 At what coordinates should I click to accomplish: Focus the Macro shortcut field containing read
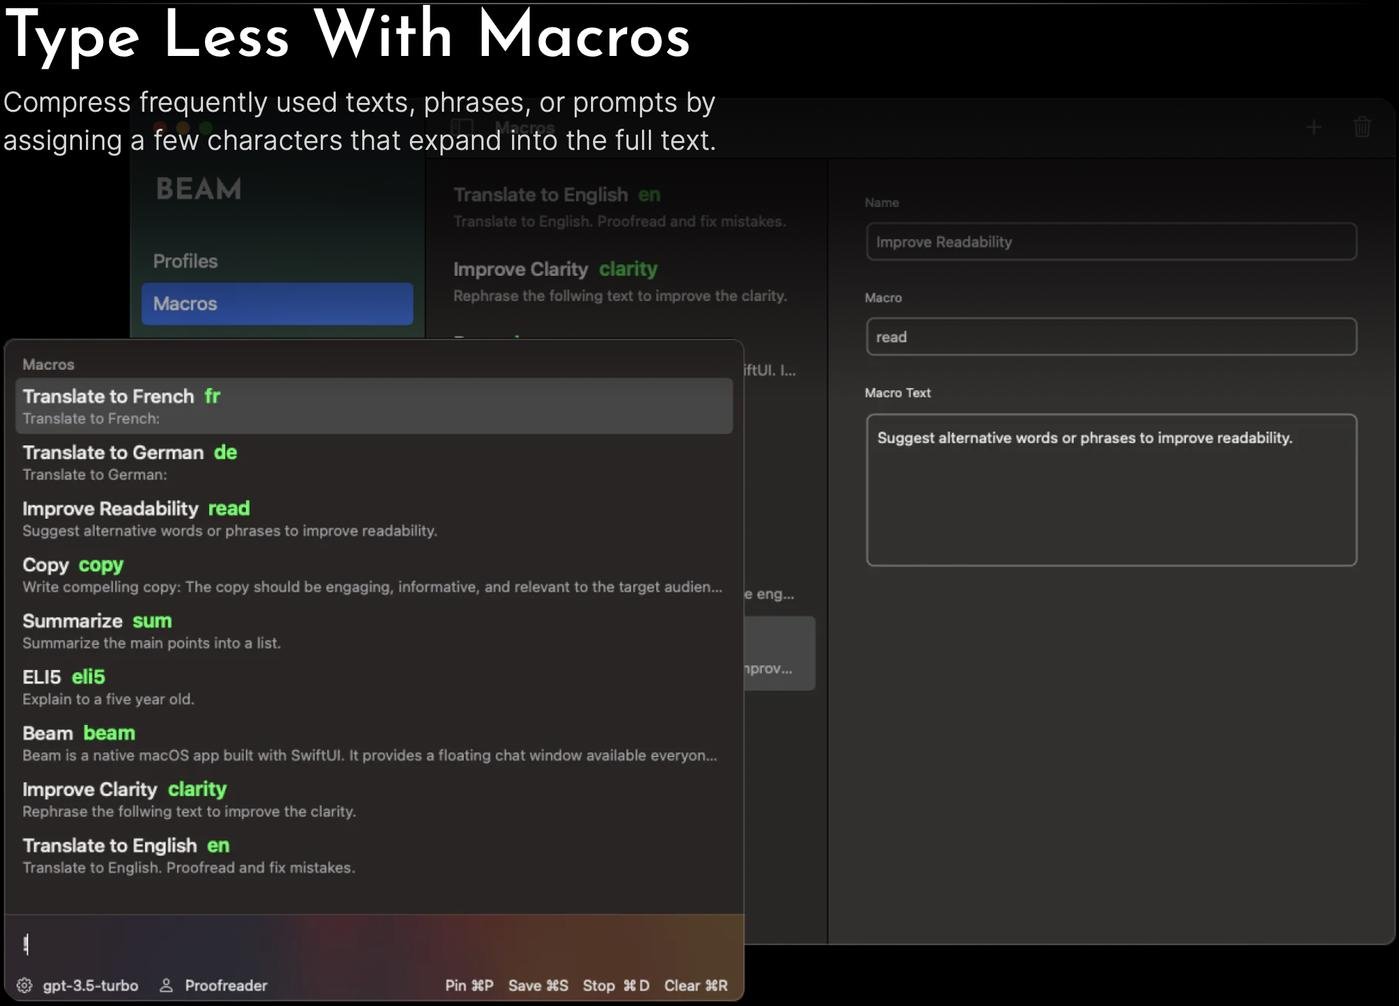tap(1110, 337)
